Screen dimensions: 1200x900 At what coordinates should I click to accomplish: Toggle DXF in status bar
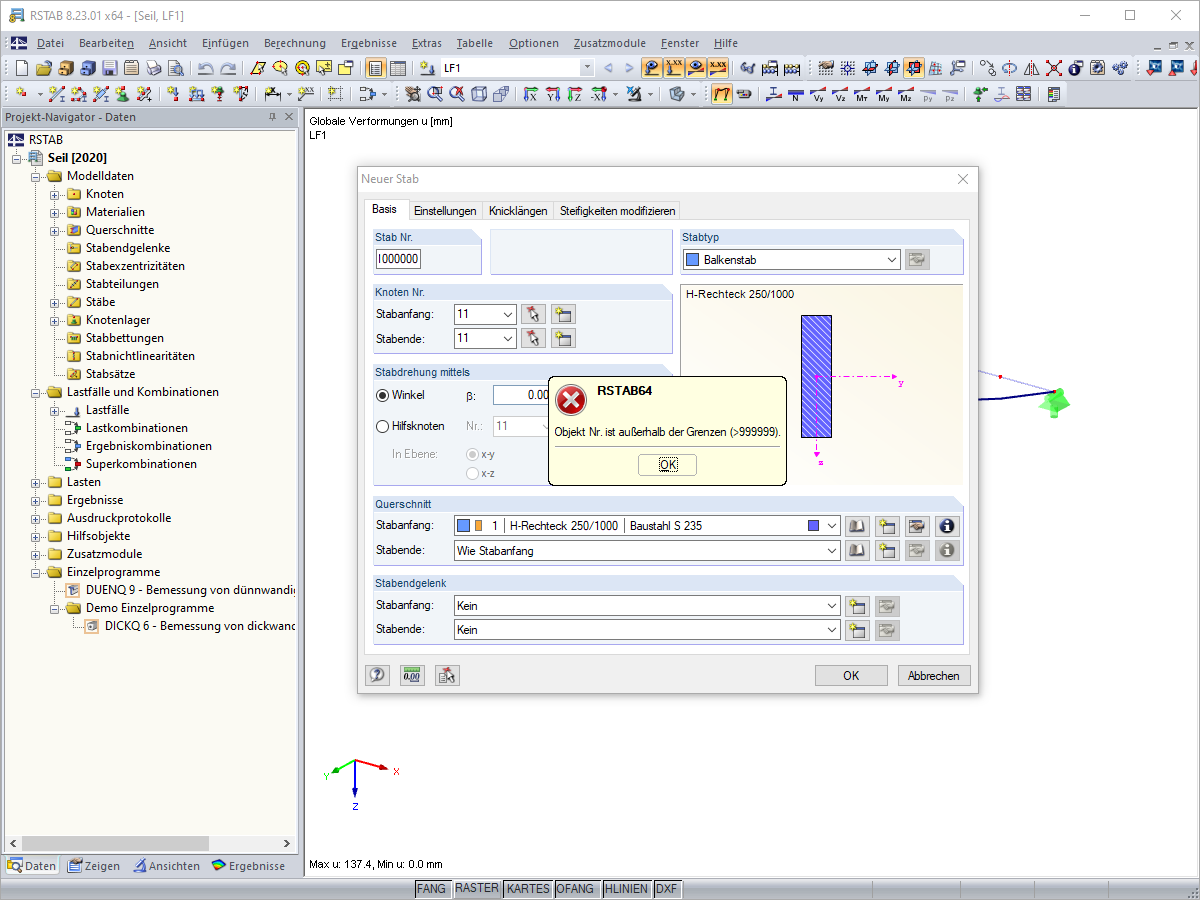point(667,889)
